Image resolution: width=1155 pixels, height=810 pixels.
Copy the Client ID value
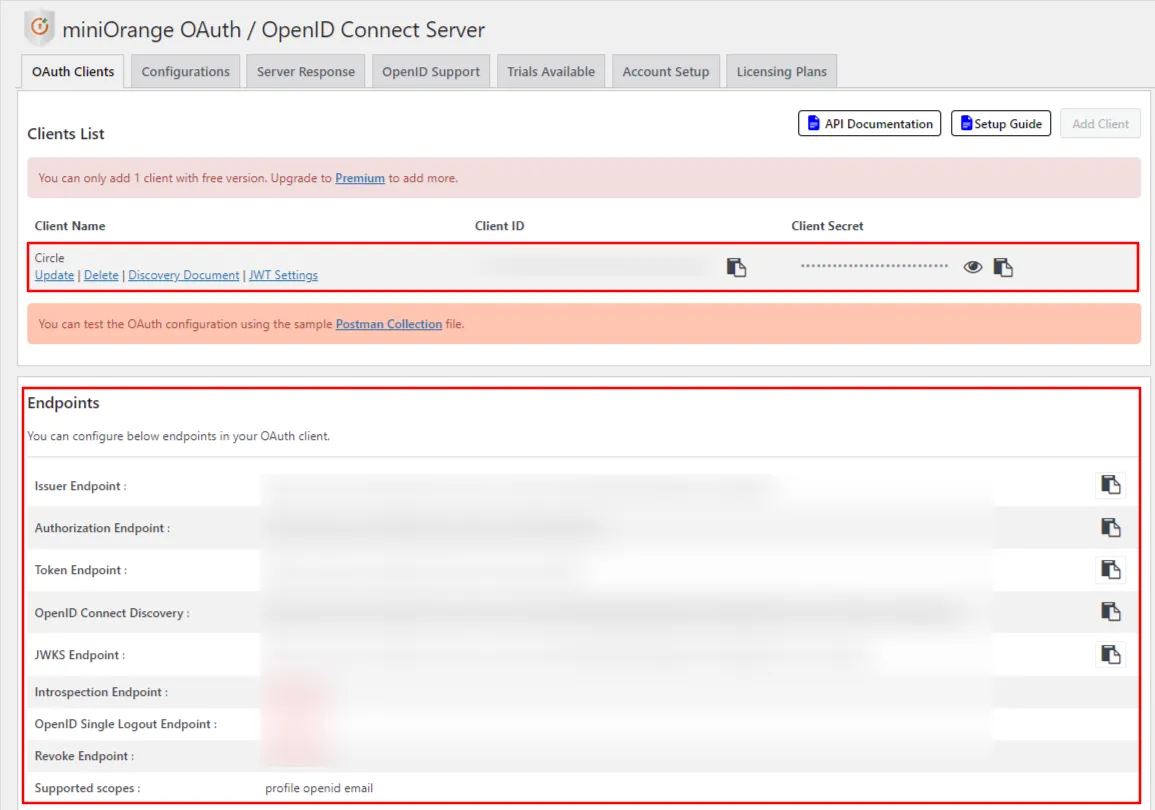tap(736, 267)
